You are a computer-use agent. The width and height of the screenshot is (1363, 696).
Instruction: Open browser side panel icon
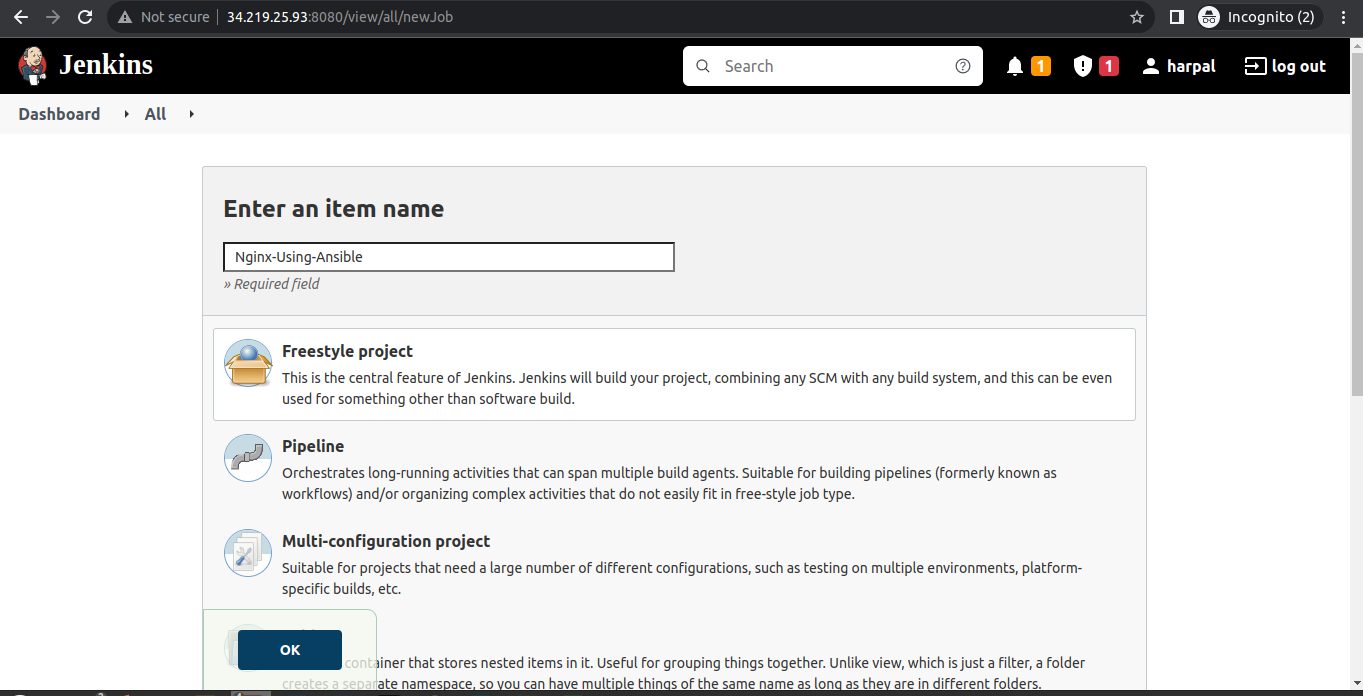point(1177,17)
